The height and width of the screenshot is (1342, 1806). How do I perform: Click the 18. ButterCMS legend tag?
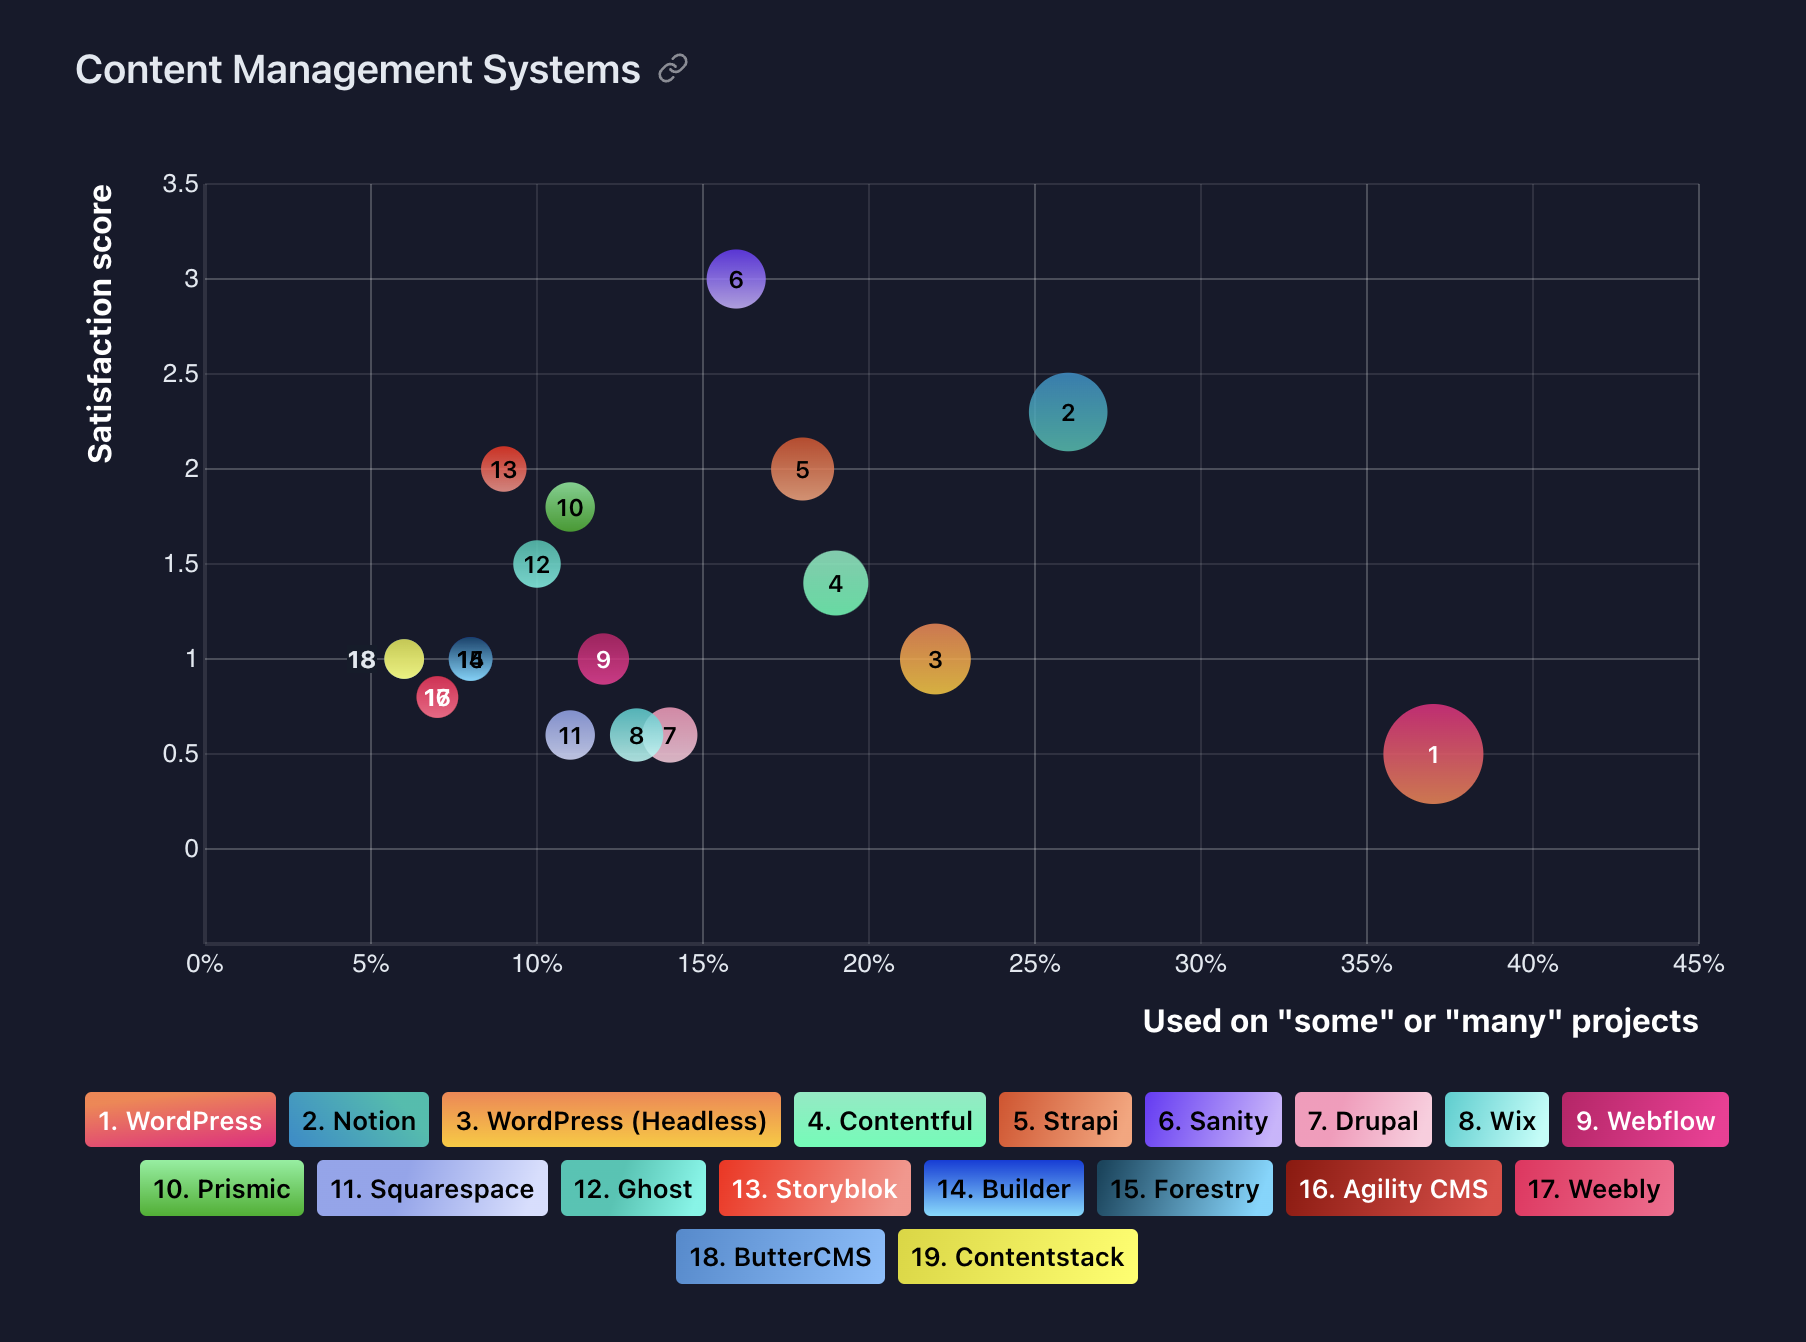click(780, 1256)
